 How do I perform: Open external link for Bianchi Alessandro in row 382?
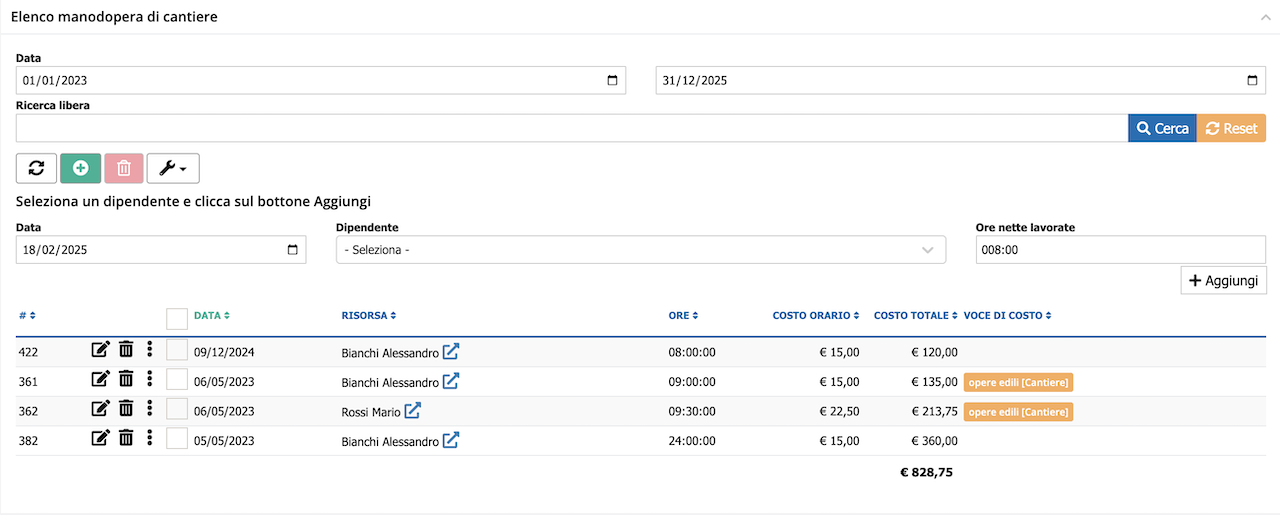[451, 439]
